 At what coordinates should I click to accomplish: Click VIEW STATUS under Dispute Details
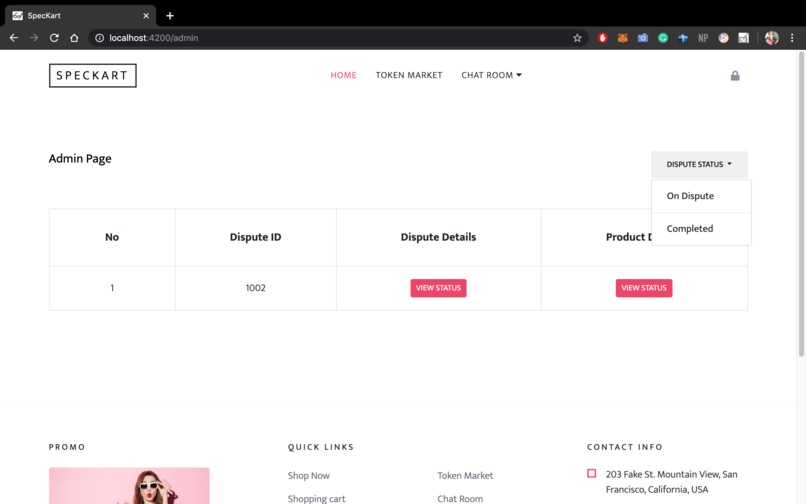(438, 288)
